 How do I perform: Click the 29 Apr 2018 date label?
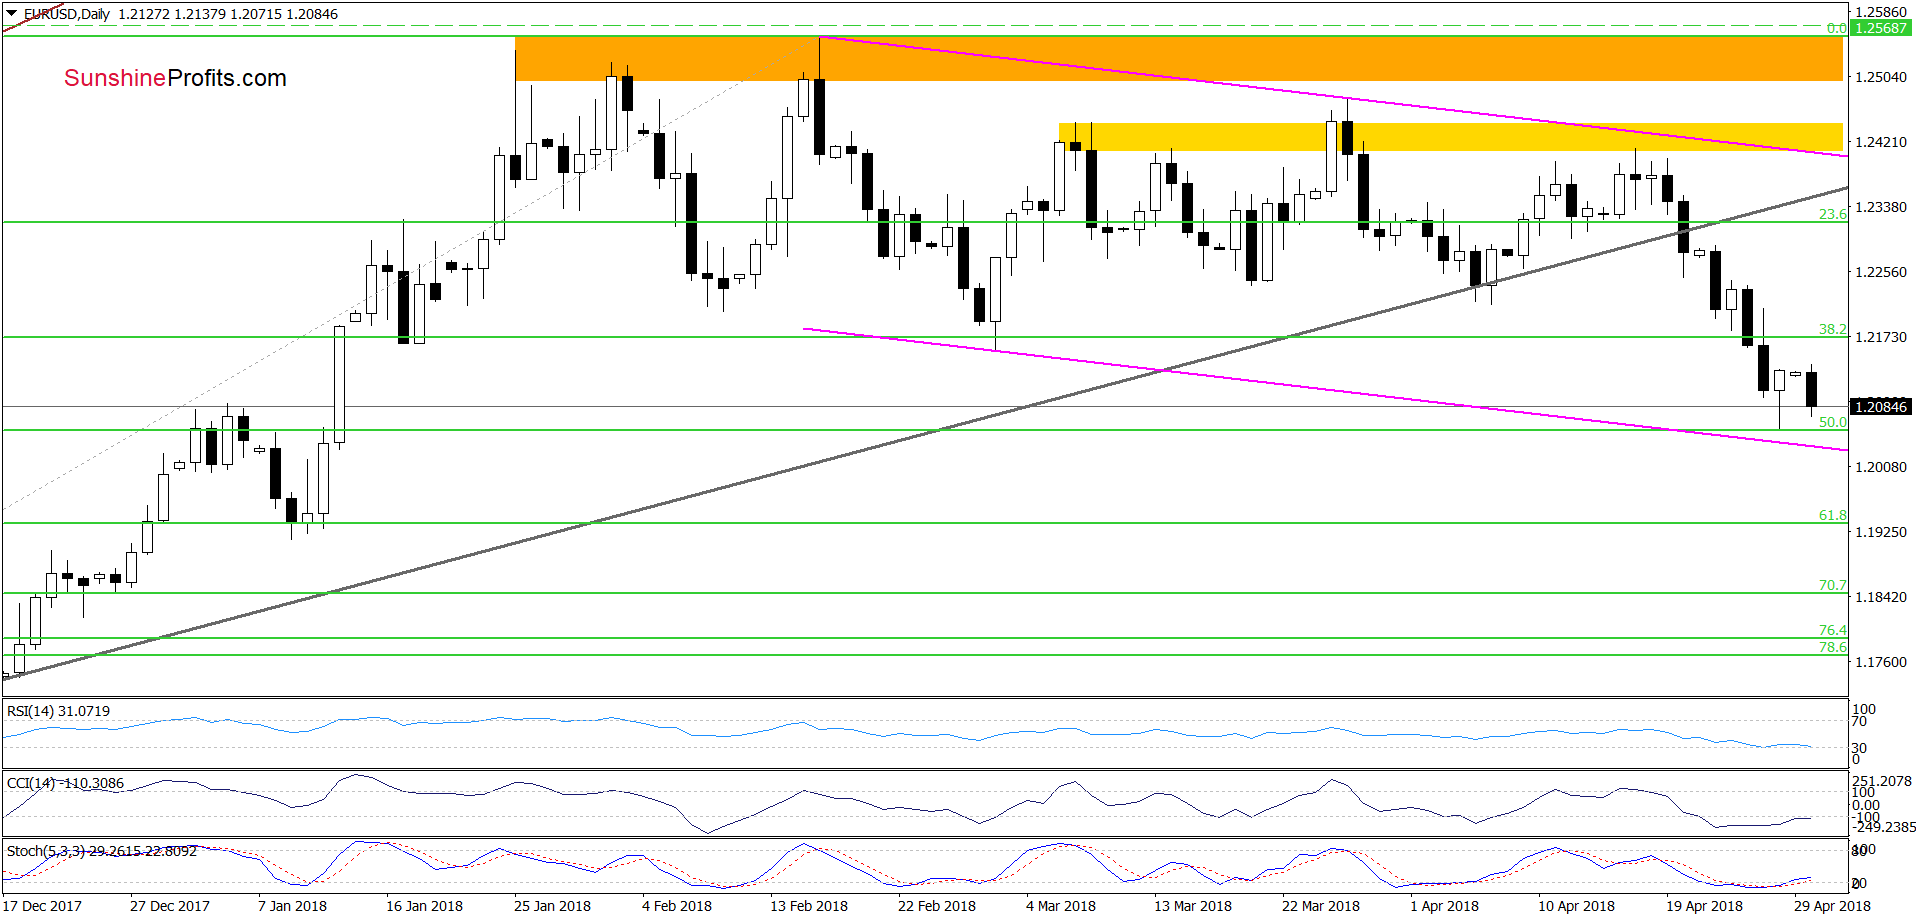[x=1832, y=906]
